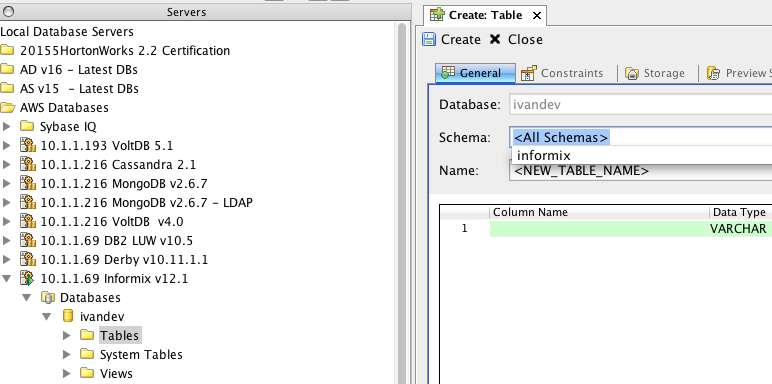
Task: Select AWS Databases tree item
Action: [64, 107]
